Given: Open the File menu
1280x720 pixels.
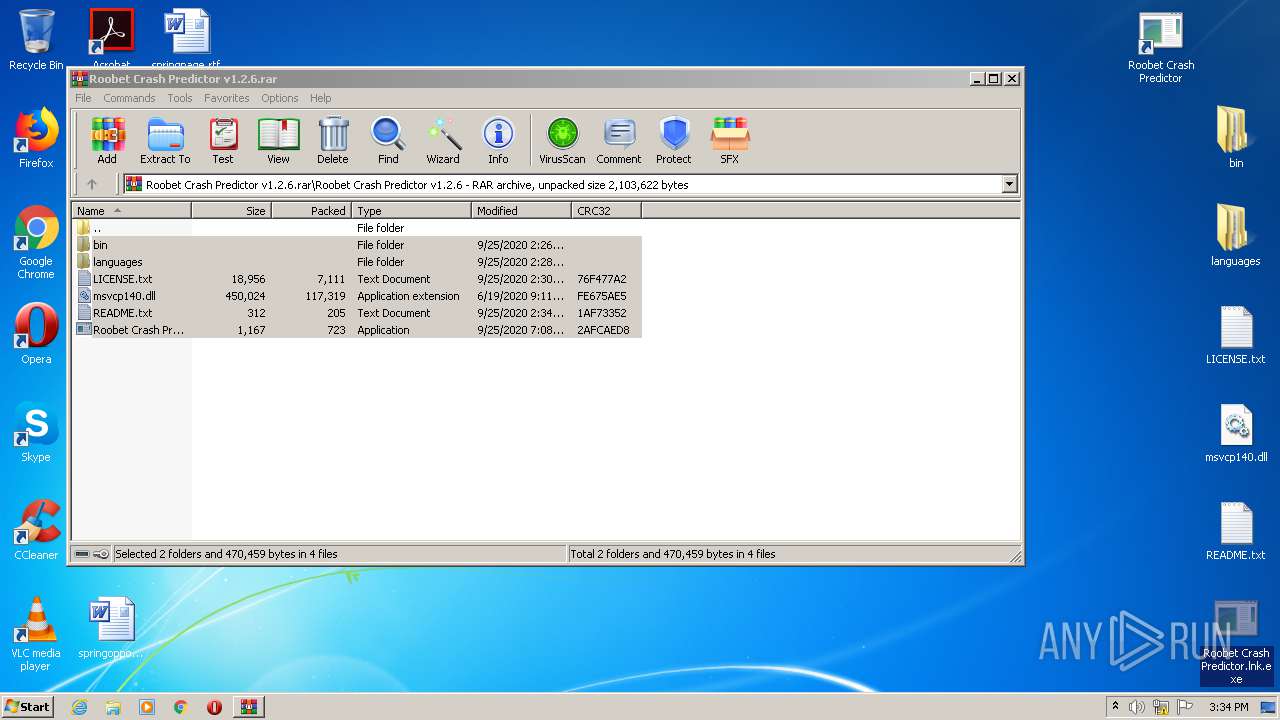Looking at the screenshot, I should [x=83, y=98].
